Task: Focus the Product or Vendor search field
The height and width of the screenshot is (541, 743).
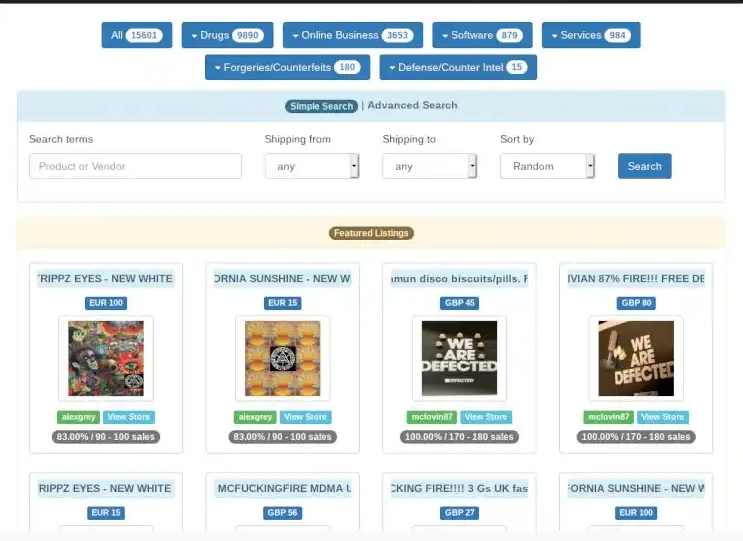Action: (x=136, y=166)
